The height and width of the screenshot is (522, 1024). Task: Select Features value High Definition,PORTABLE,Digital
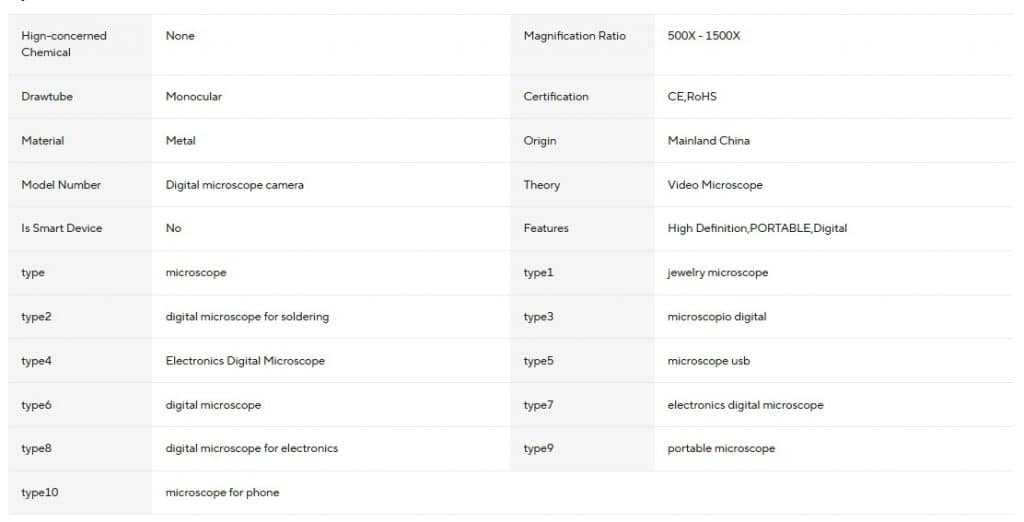click(757, 228)
